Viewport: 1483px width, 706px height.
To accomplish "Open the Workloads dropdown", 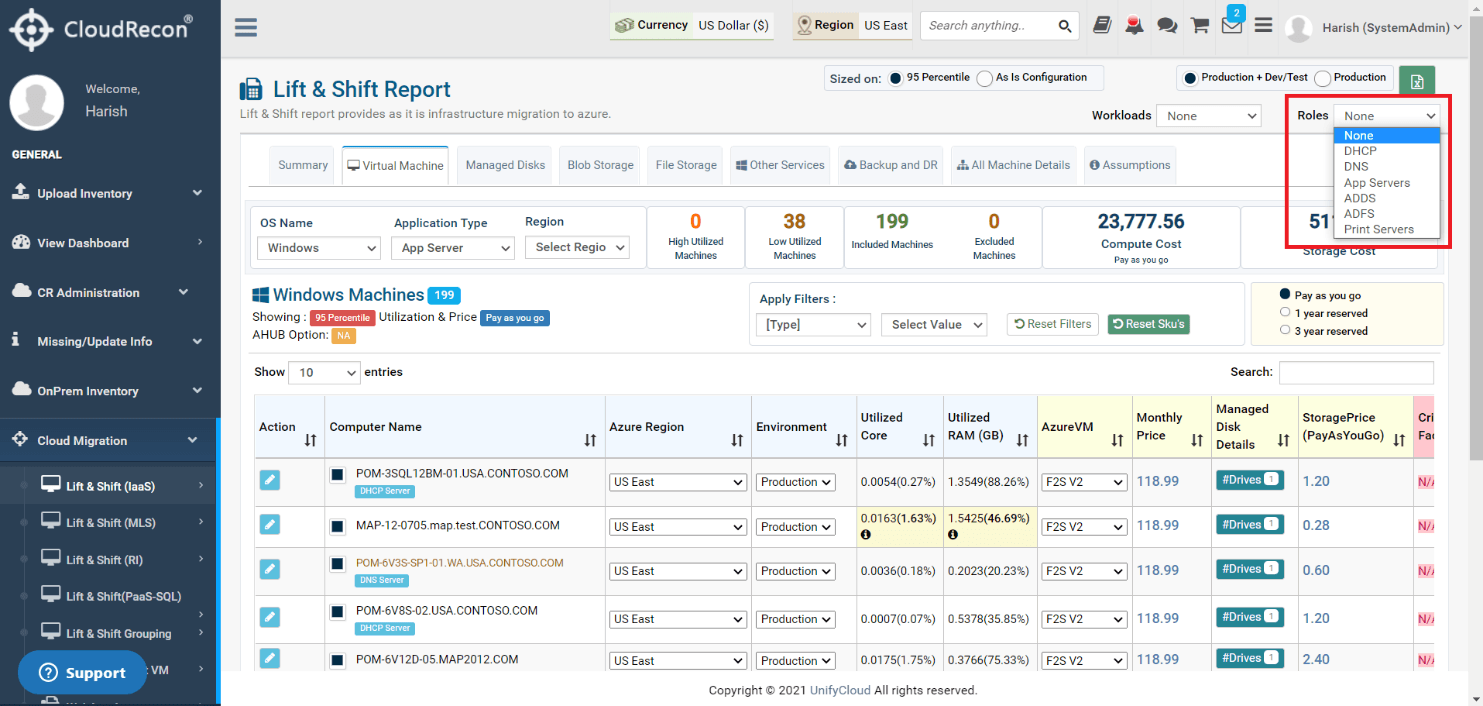I will pos(1208,116).
